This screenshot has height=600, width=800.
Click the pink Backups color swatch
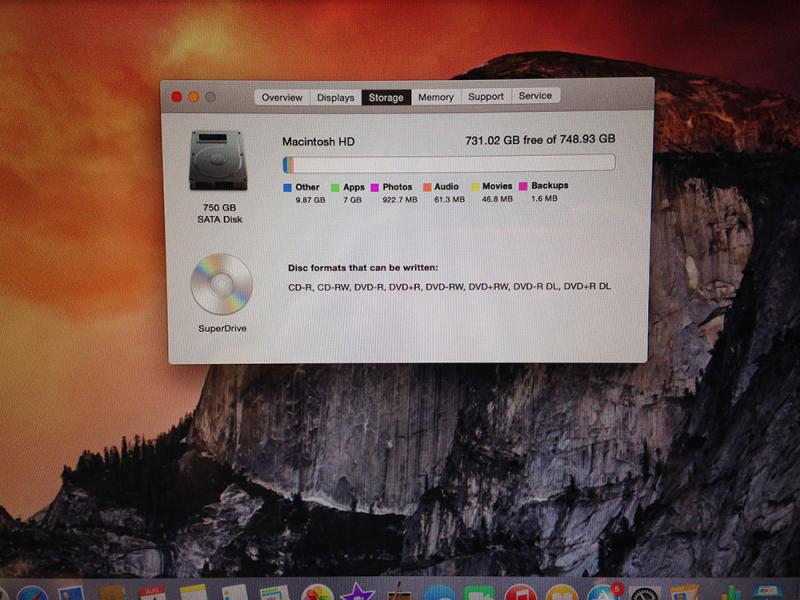(523, 186)
